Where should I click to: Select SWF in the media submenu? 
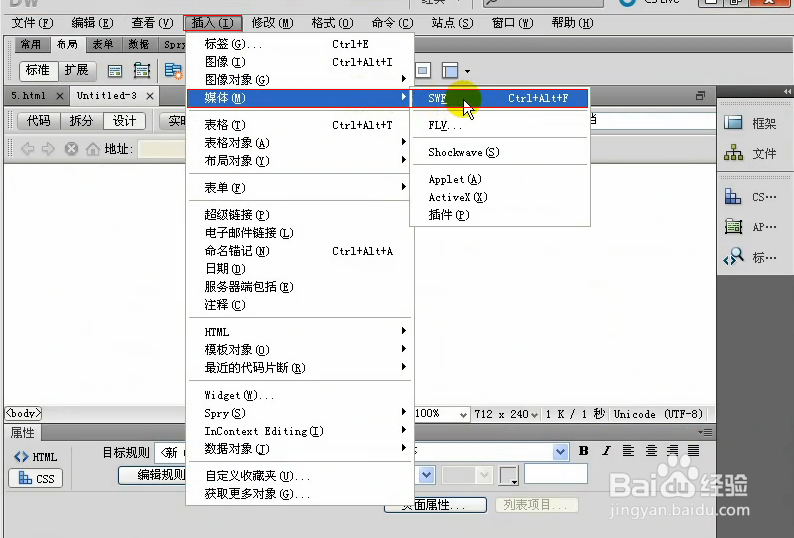tap(499, 98)
